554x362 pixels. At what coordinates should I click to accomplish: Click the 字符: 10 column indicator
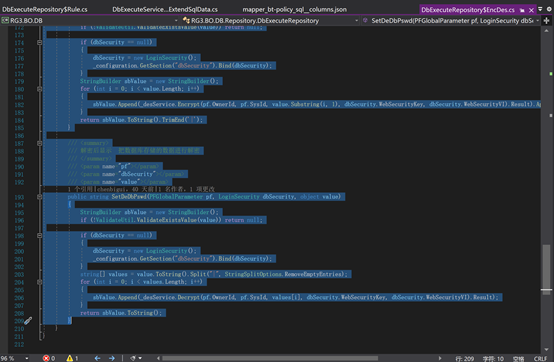point(493,358)
